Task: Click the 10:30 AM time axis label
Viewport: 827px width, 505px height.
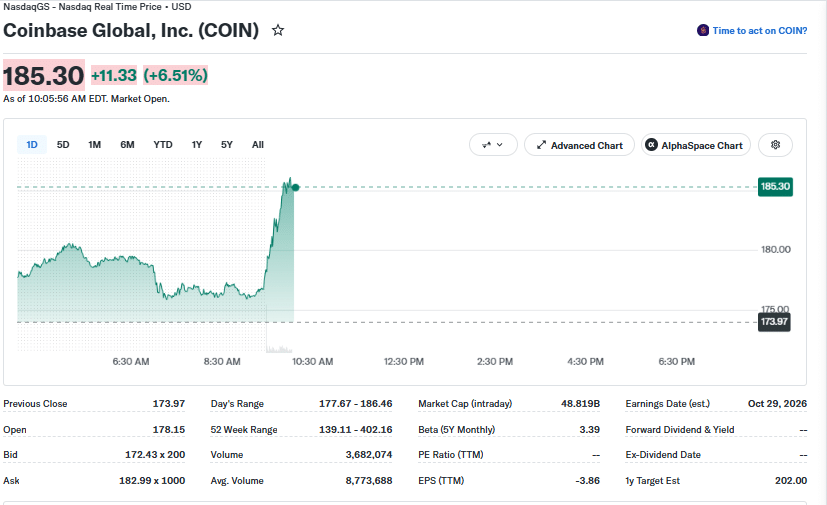Action: click(x=312, y=361)
